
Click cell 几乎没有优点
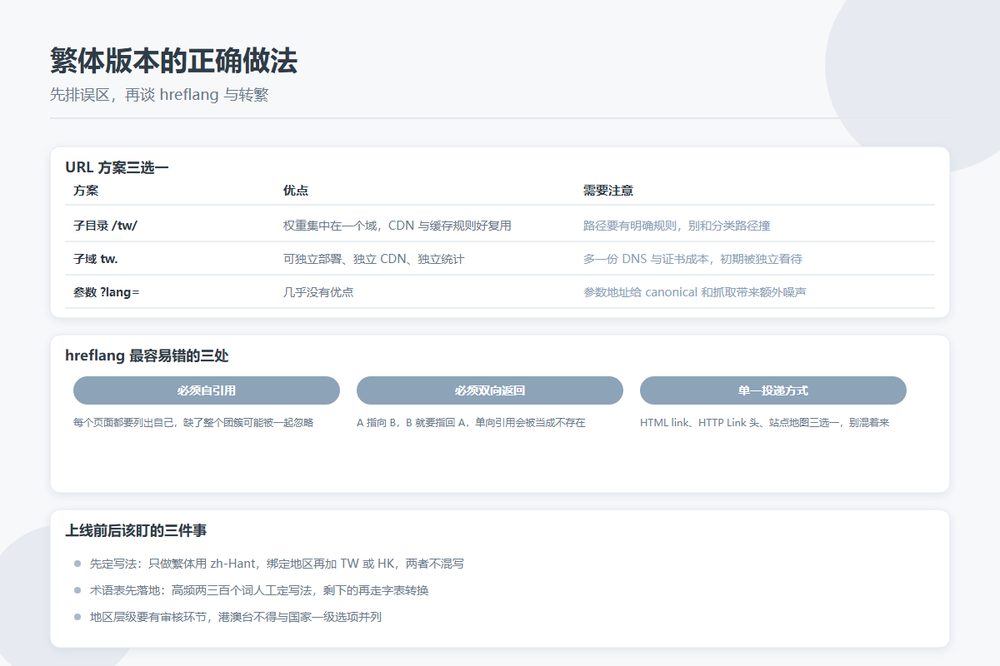tap(318, 292)
